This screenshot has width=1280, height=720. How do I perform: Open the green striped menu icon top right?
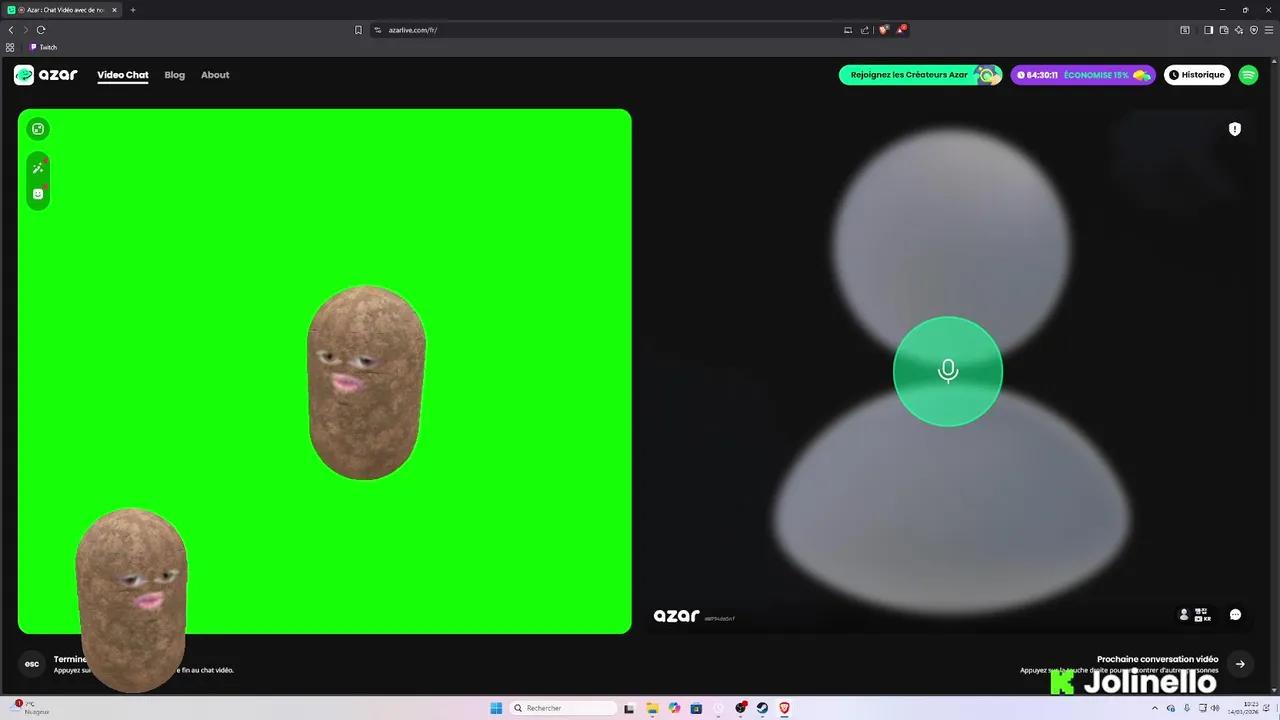(x=1248, y=74)
